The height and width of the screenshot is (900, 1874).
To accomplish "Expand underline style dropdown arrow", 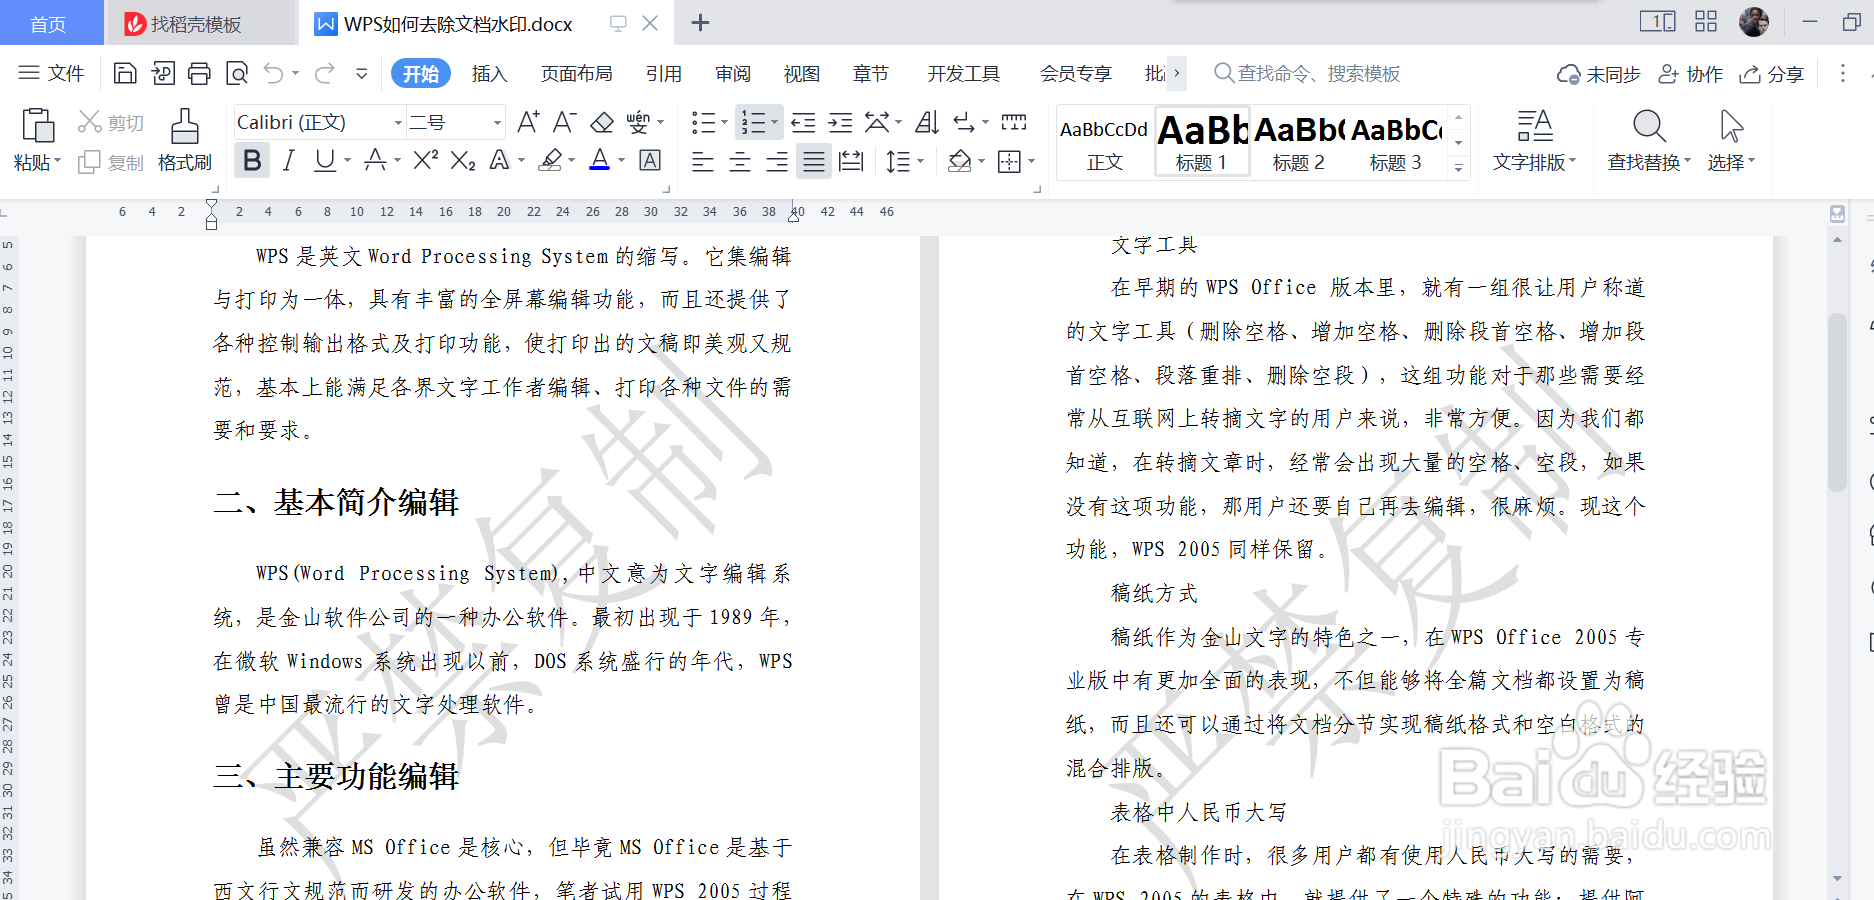I will (x=347, y=160).
